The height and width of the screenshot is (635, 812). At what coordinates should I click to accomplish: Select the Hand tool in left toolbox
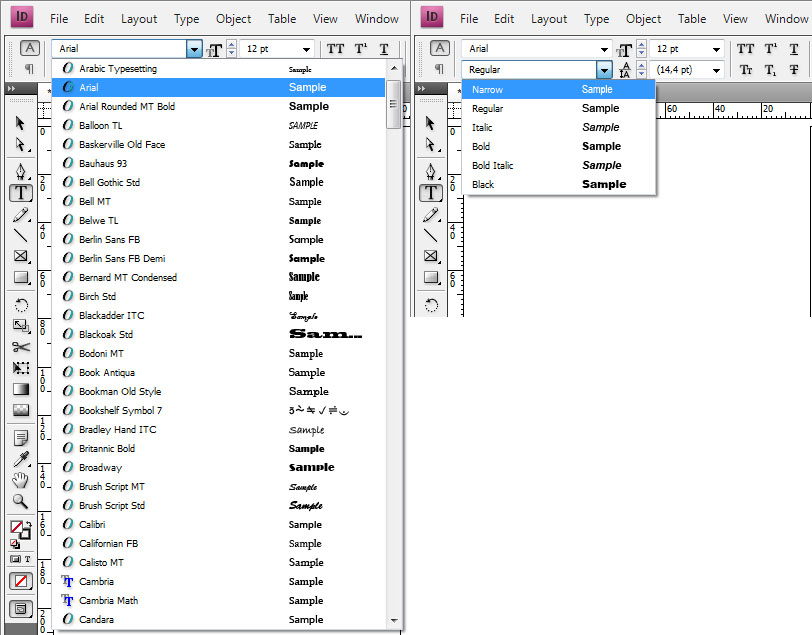point(20,480)
